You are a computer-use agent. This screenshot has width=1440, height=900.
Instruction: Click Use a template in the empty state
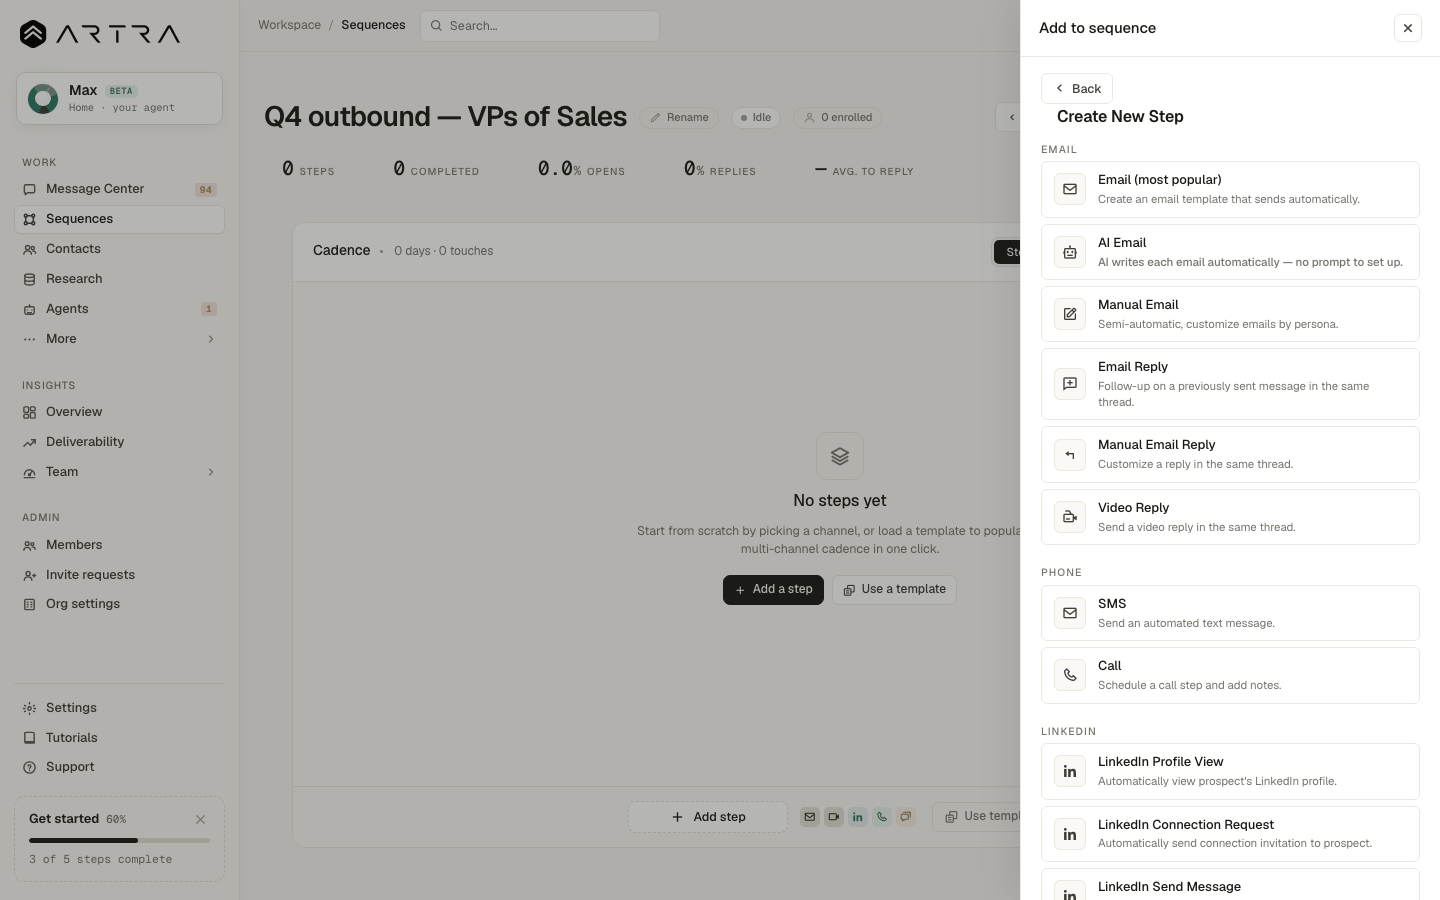pos(894,590)
